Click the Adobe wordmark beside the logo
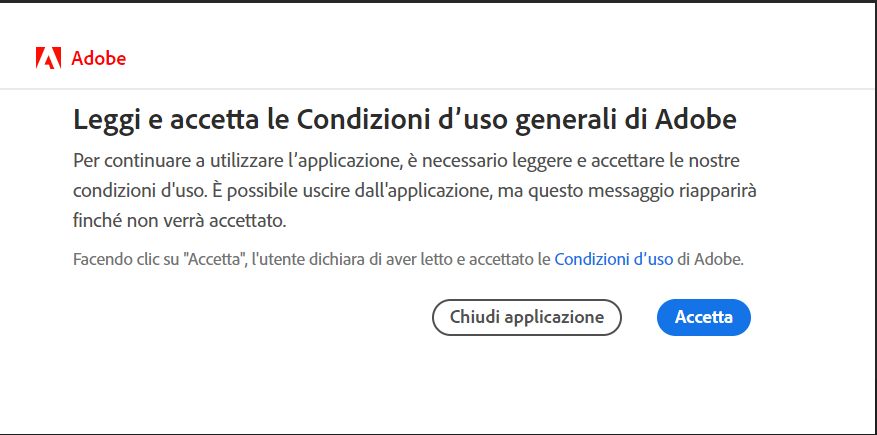The width and height of the screenshot is (877, 435). point(98,59)
